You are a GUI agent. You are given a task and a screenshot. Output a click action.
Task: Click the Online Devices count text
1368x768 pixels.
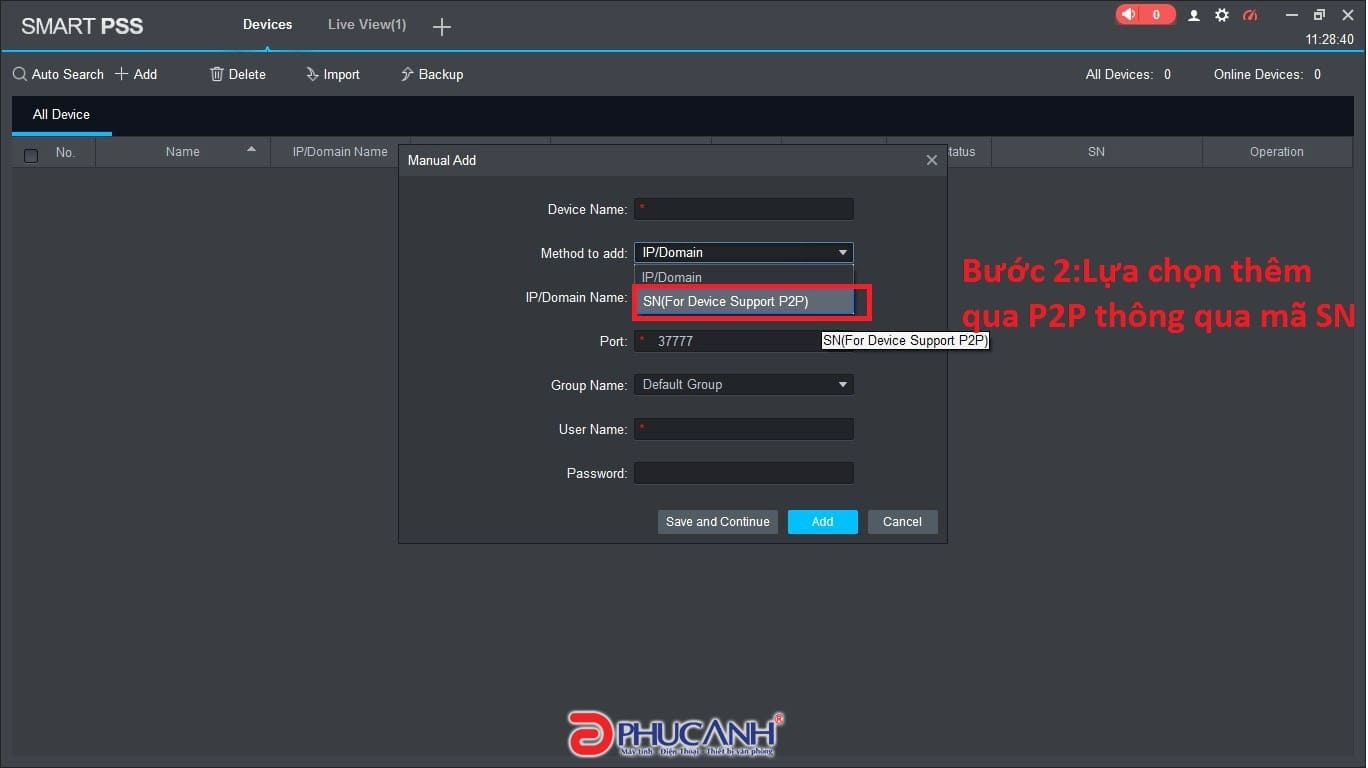[1267, 74]
